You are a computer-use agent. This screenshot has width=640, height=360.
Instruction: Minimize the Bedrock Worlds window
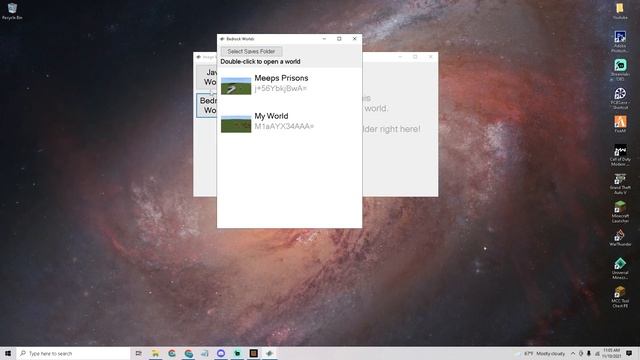point(324,39)
